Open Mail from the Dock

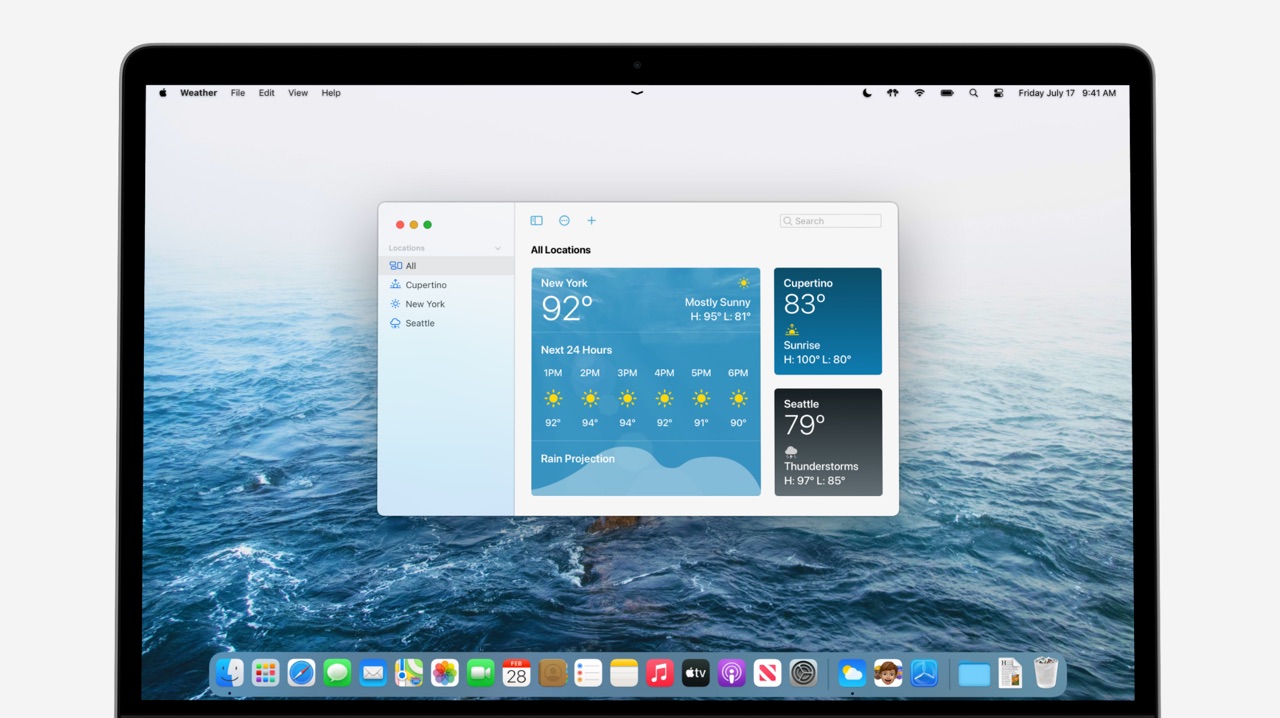[x=373, y=673]
